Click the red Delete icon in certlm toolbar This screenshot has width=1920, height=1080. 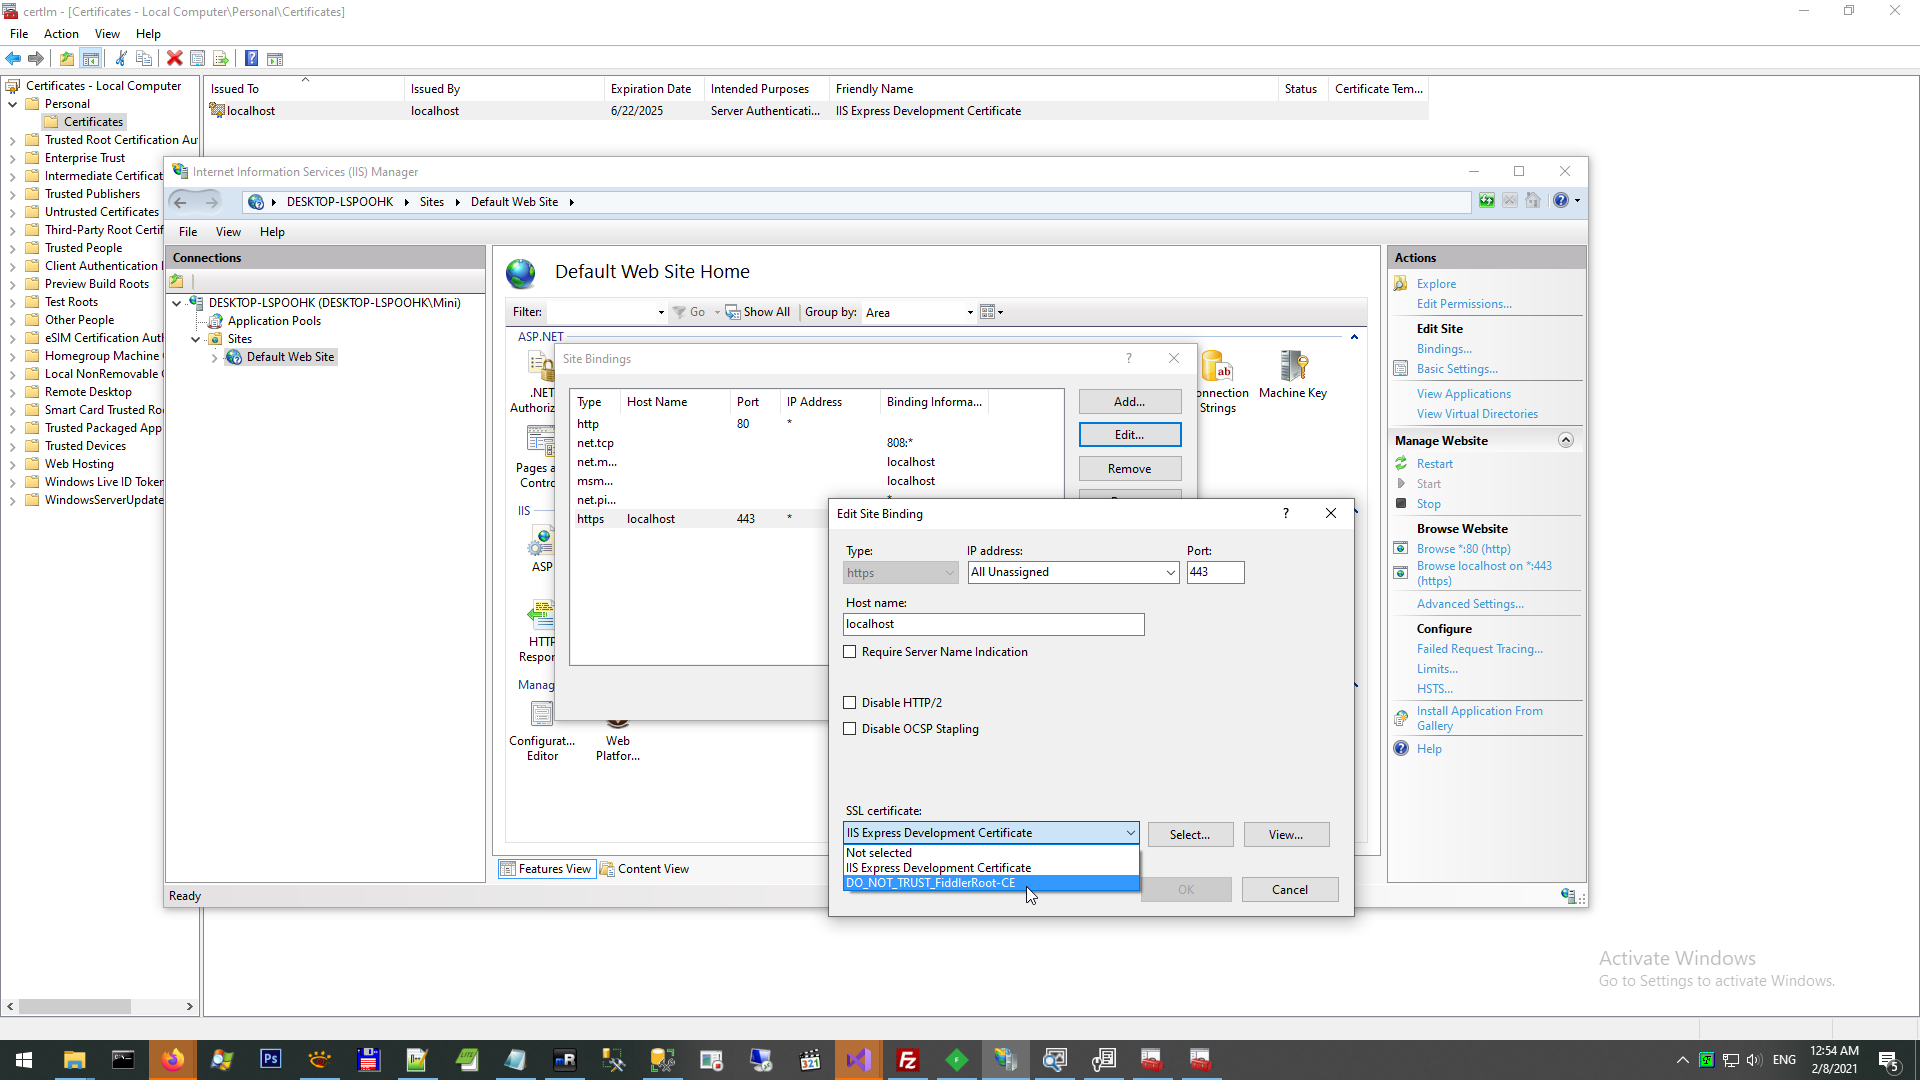click(174, 59)
